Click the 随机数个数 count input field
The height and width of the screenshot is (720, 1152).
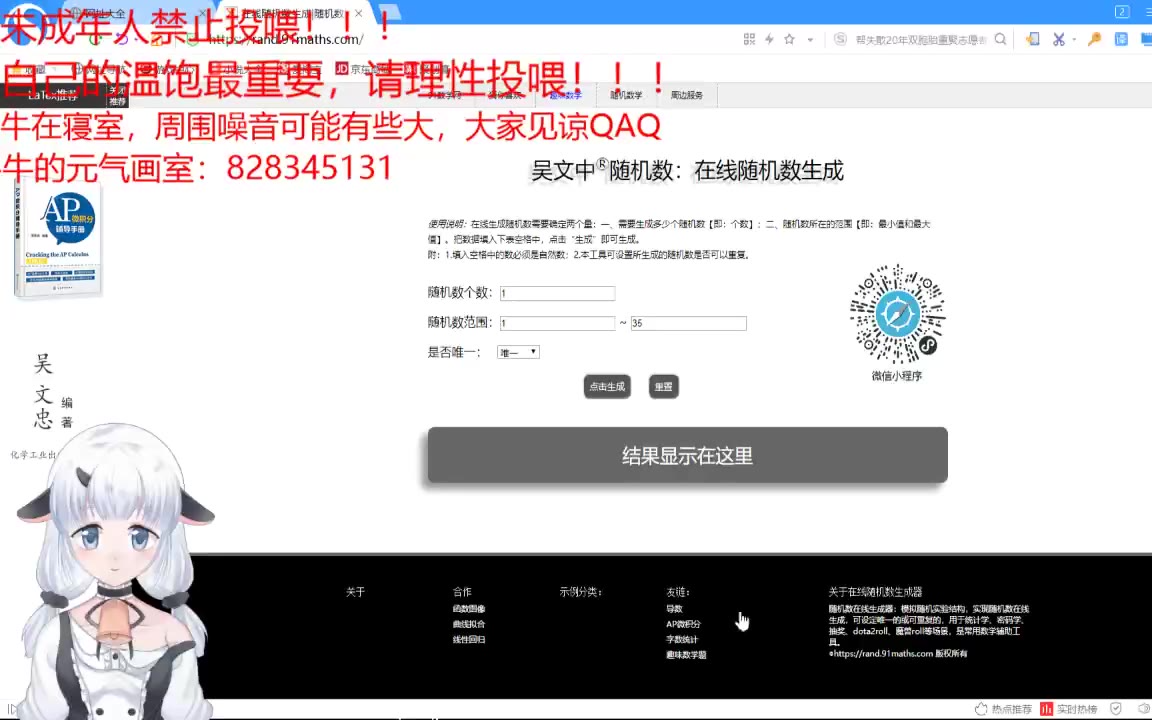click(557, 293)
